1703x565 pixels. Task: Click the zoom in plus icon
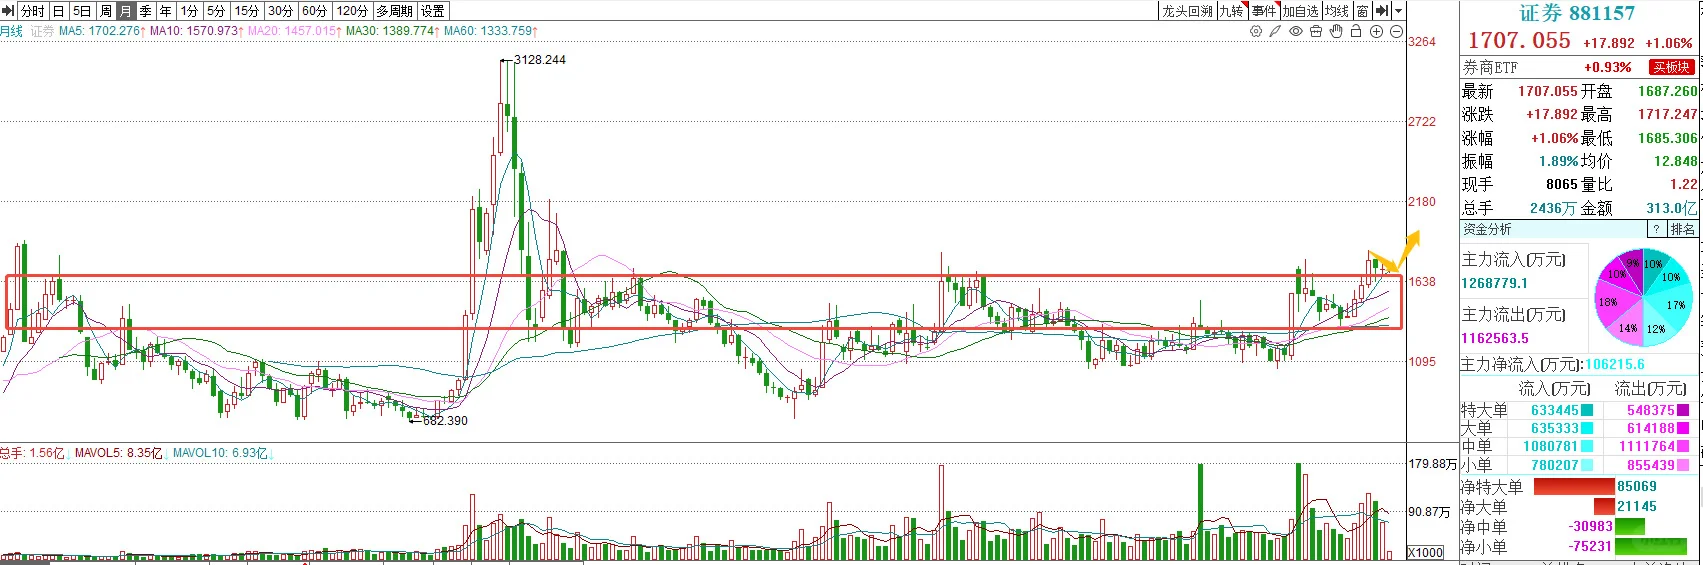tap(1376, 31)
